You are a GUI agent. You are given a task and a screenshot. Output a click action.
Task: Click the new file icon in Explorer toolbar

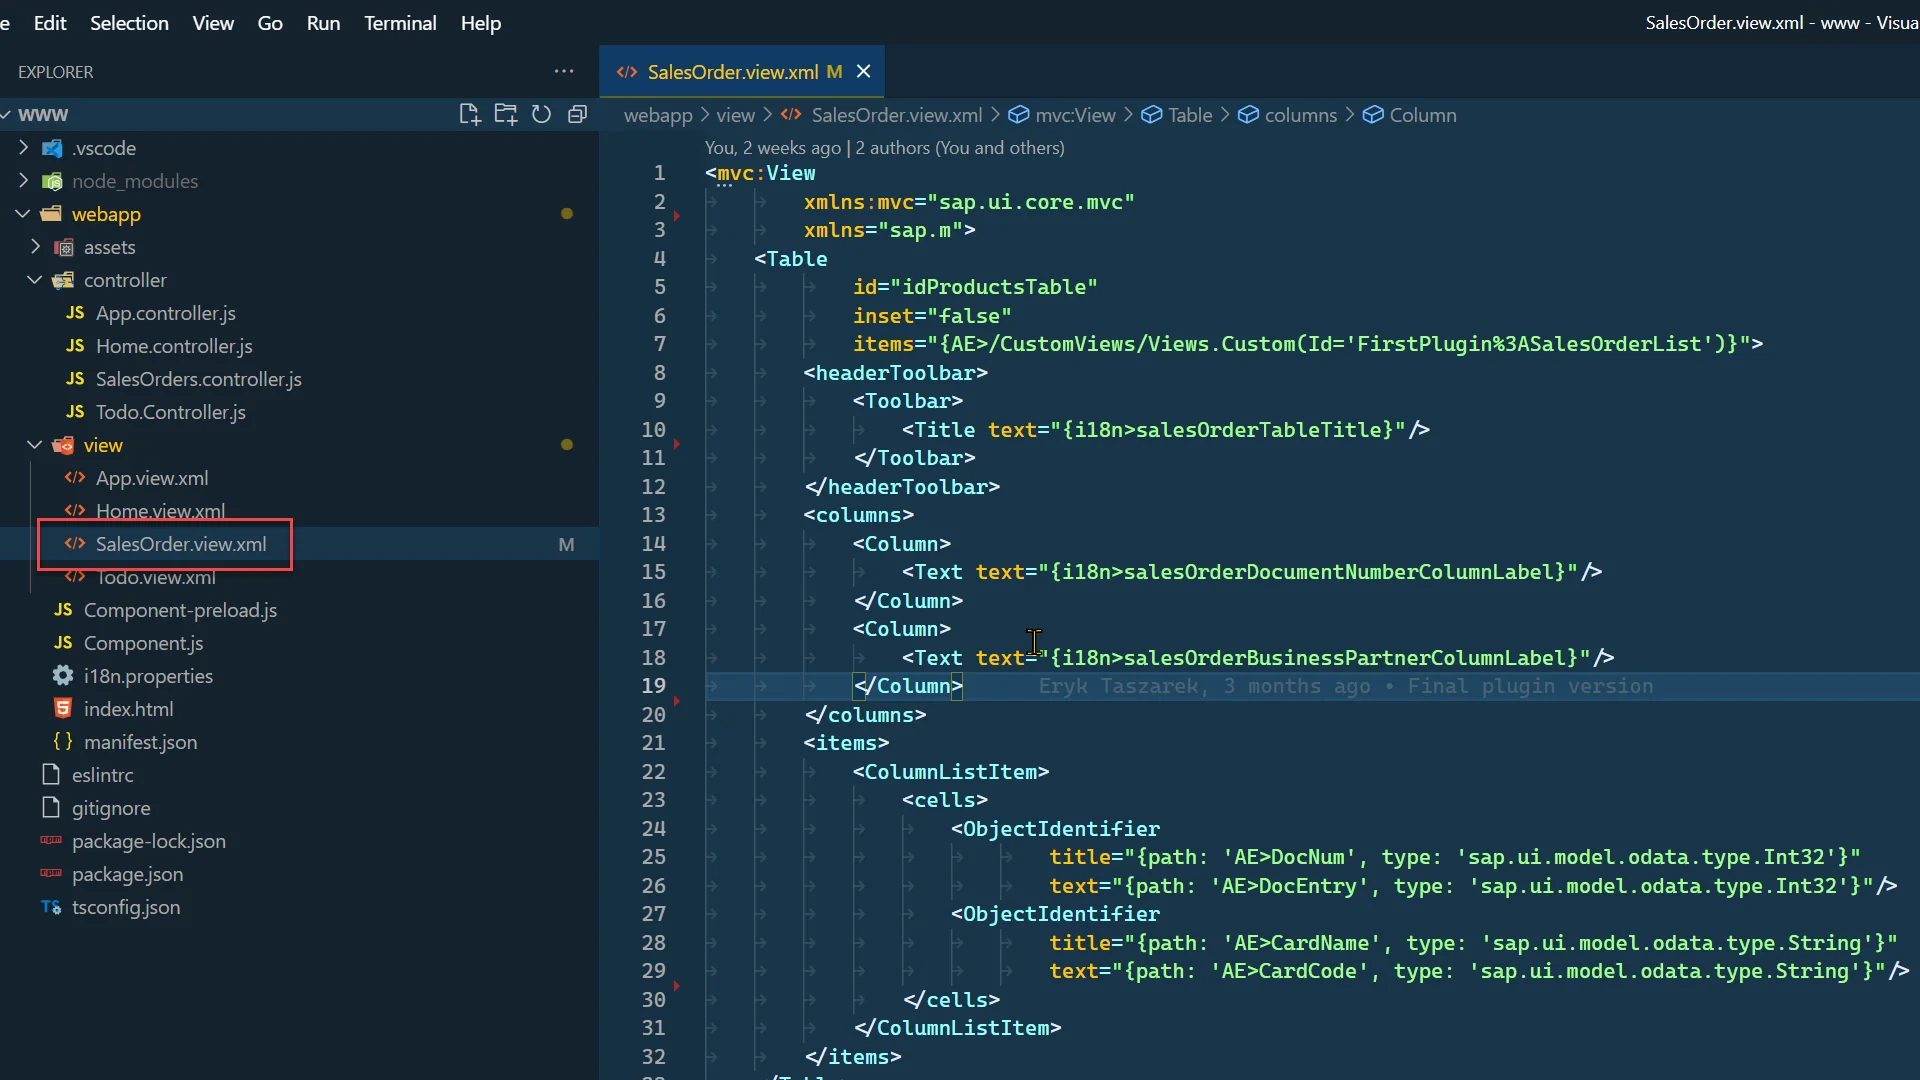click(469, 115)
